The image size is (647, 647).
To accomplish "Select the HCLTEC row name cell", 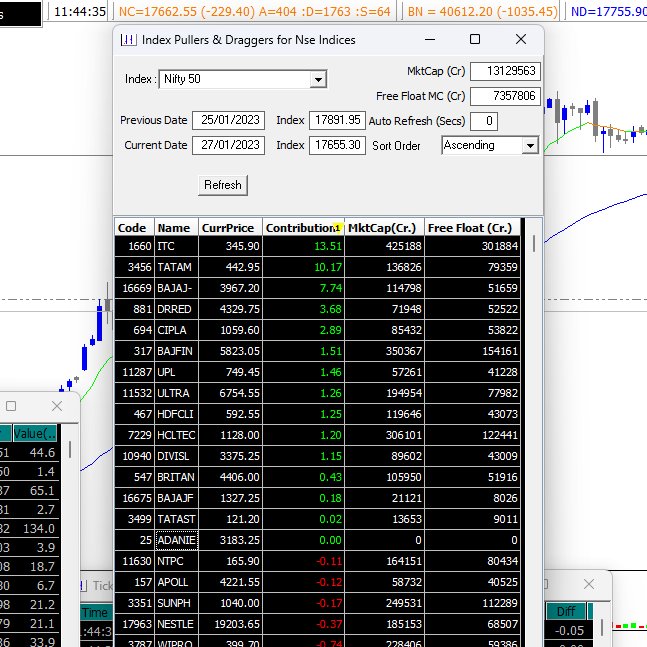I will point(177,435).
